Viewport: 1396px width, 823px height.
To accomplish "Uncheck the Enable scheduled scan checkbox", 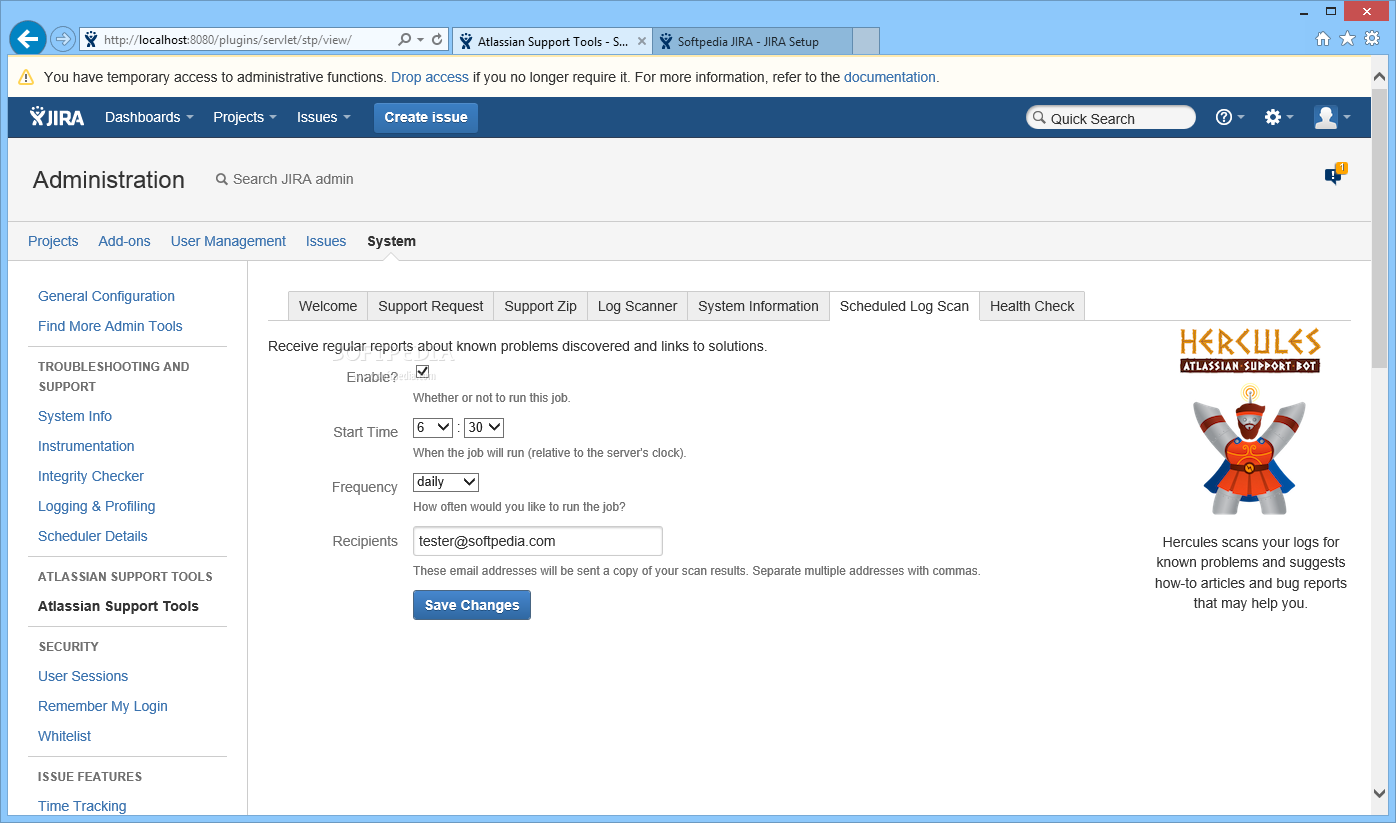I will click(422, 372).
